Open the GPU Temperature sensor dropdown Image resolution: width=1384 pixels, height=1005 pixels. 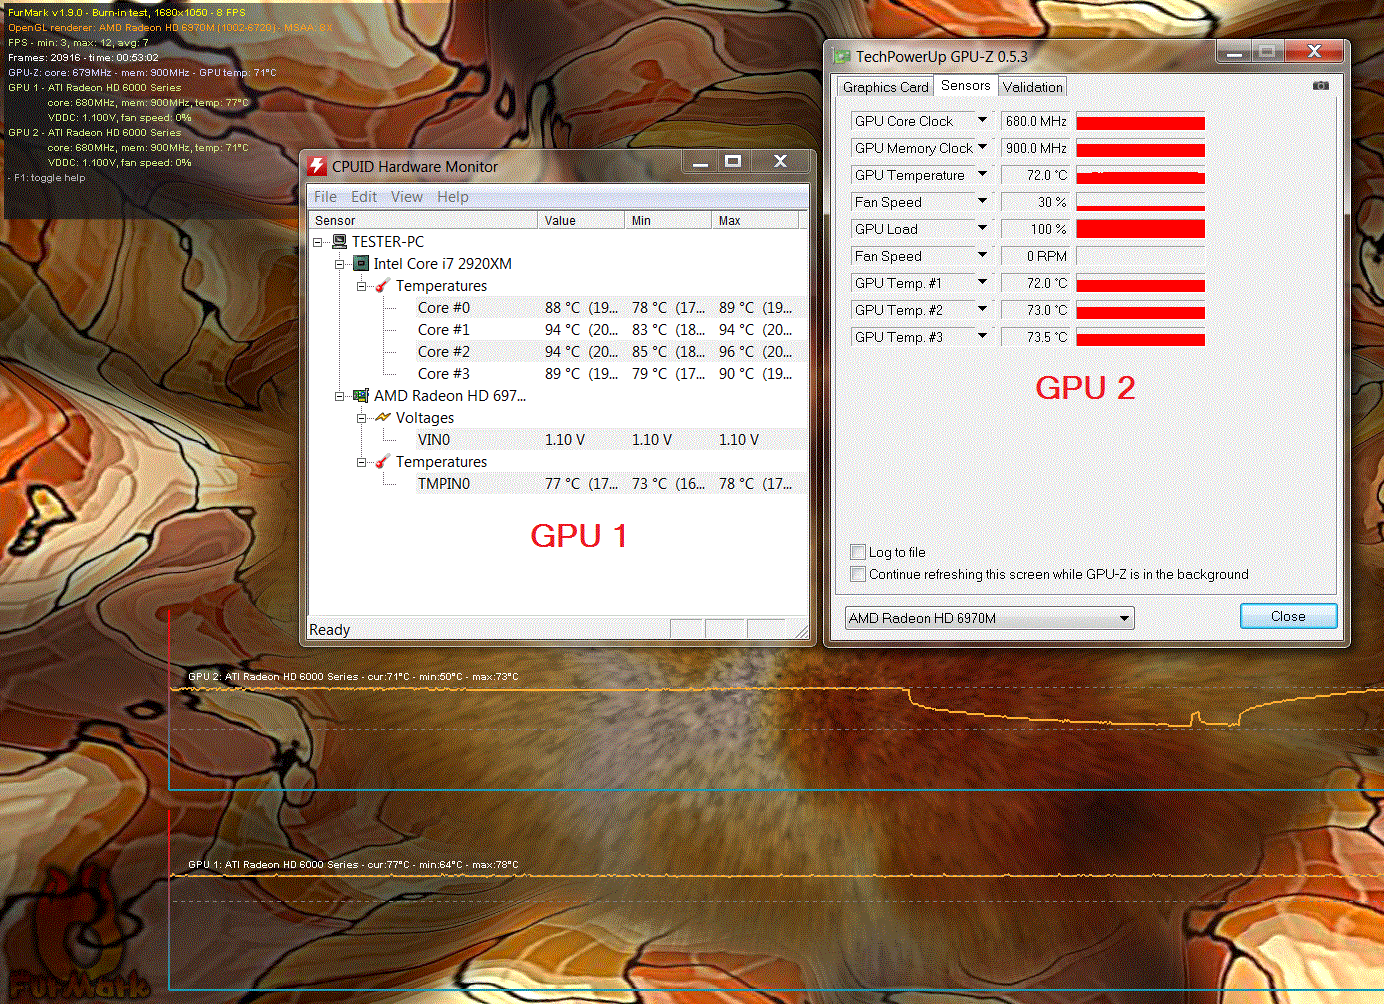tap(982, 174)
